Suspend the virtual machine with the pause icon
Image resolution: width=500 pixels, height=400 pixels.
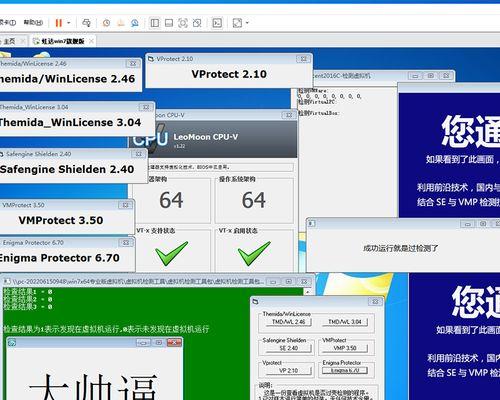(59, 23)
